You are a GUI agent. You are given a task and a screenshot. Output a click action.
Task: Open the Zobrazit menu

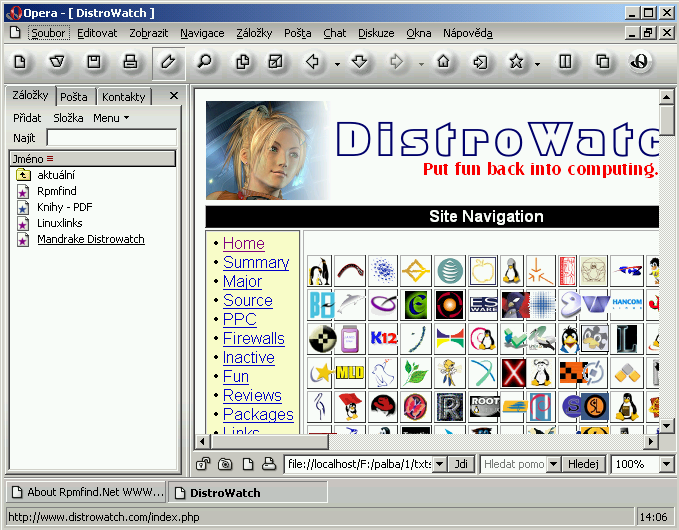click(x=149, y=33)
